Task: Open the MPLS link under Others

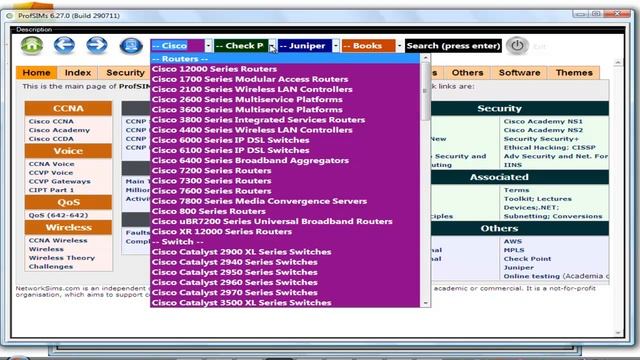Action: pos(514,250)
